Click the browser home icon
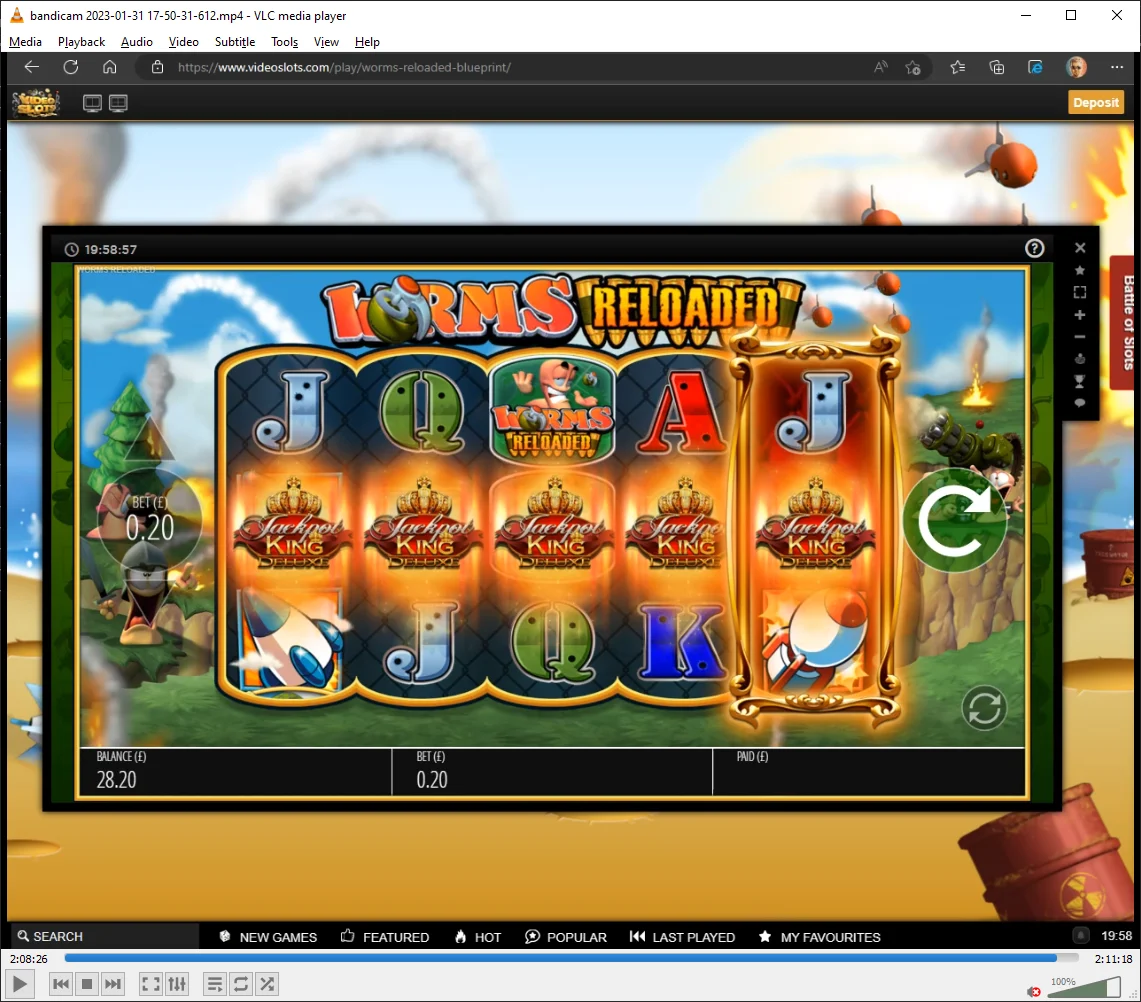Viewport: 1141px width, 1002px height. click(110, 67)
